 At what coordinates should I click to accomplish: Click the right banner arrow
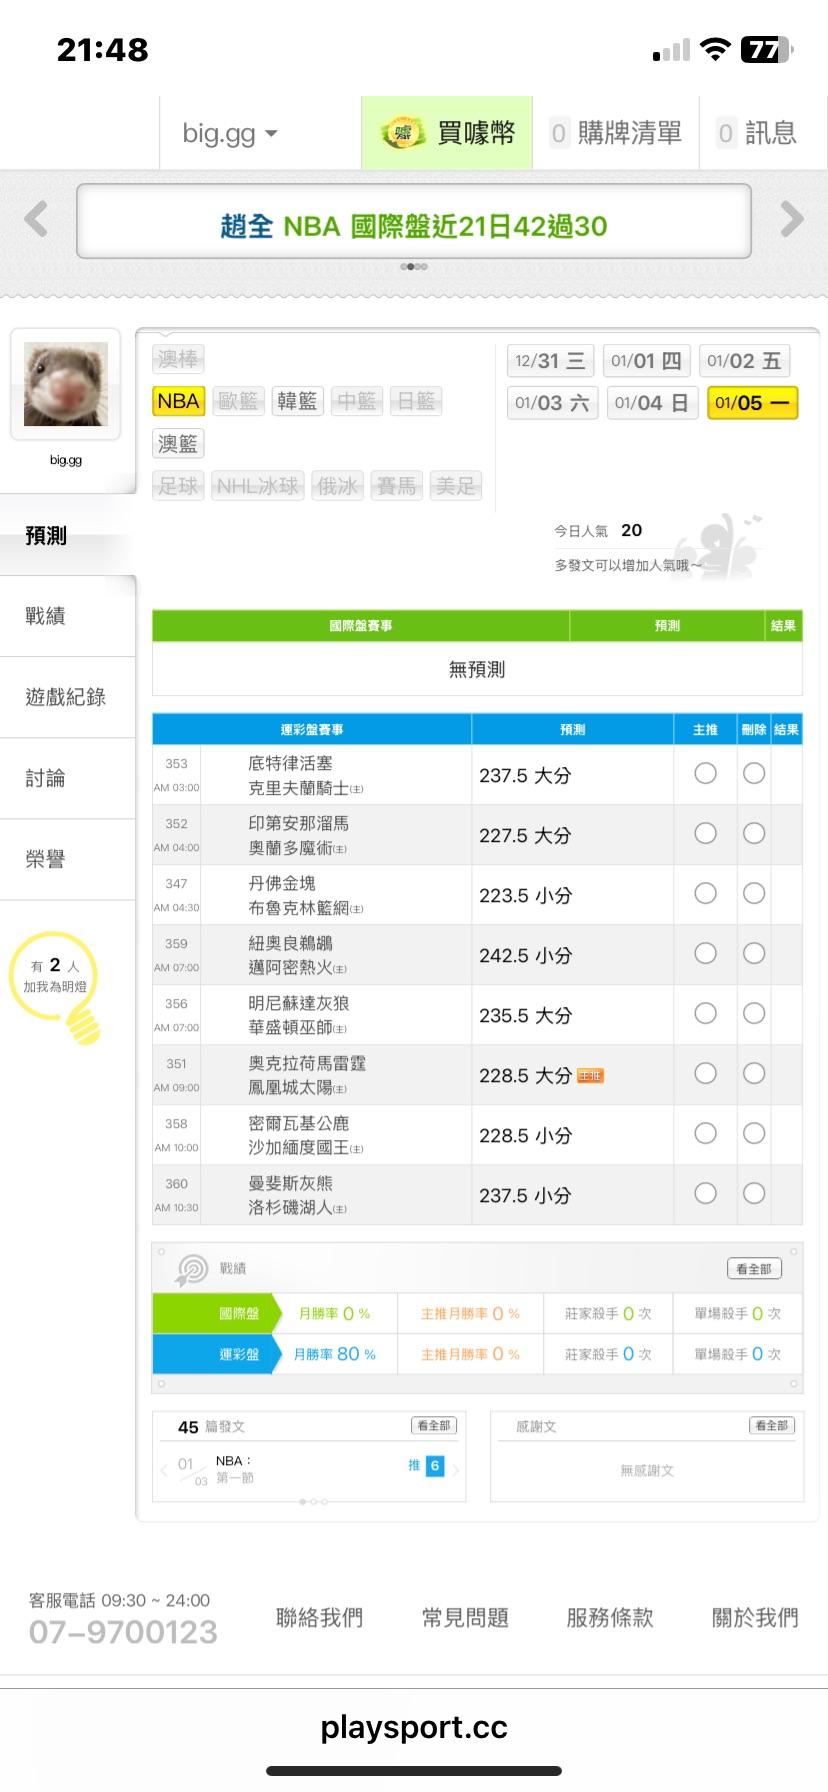pos(791,219)
